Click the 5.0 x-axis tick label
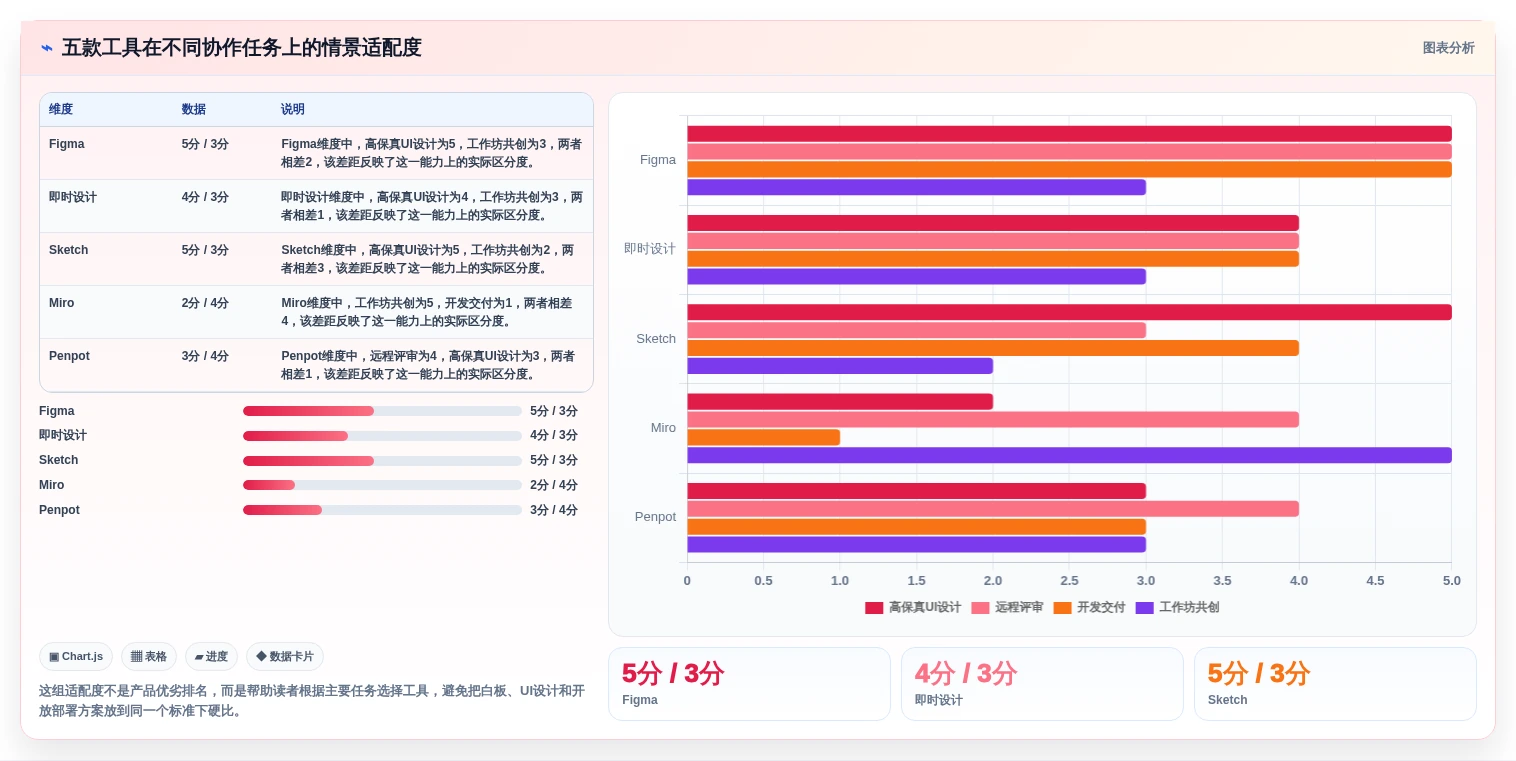Image resolution: width=1516 pixels, height=761 pixels. coord(1452,581)
